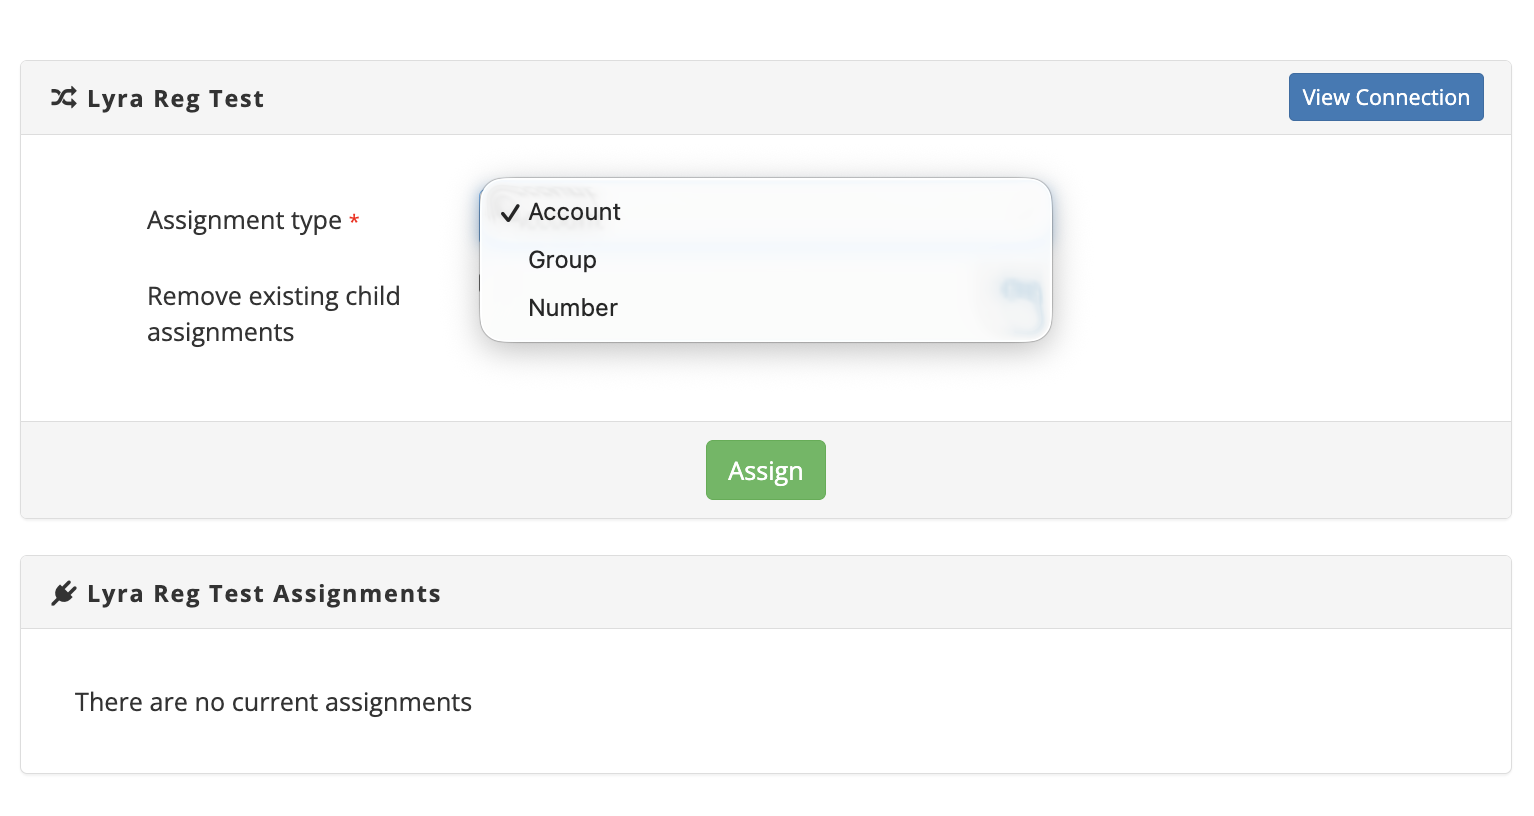
Task: Click the Lyra Reg Test Assignments heading
Action: (x=264, y=594)
